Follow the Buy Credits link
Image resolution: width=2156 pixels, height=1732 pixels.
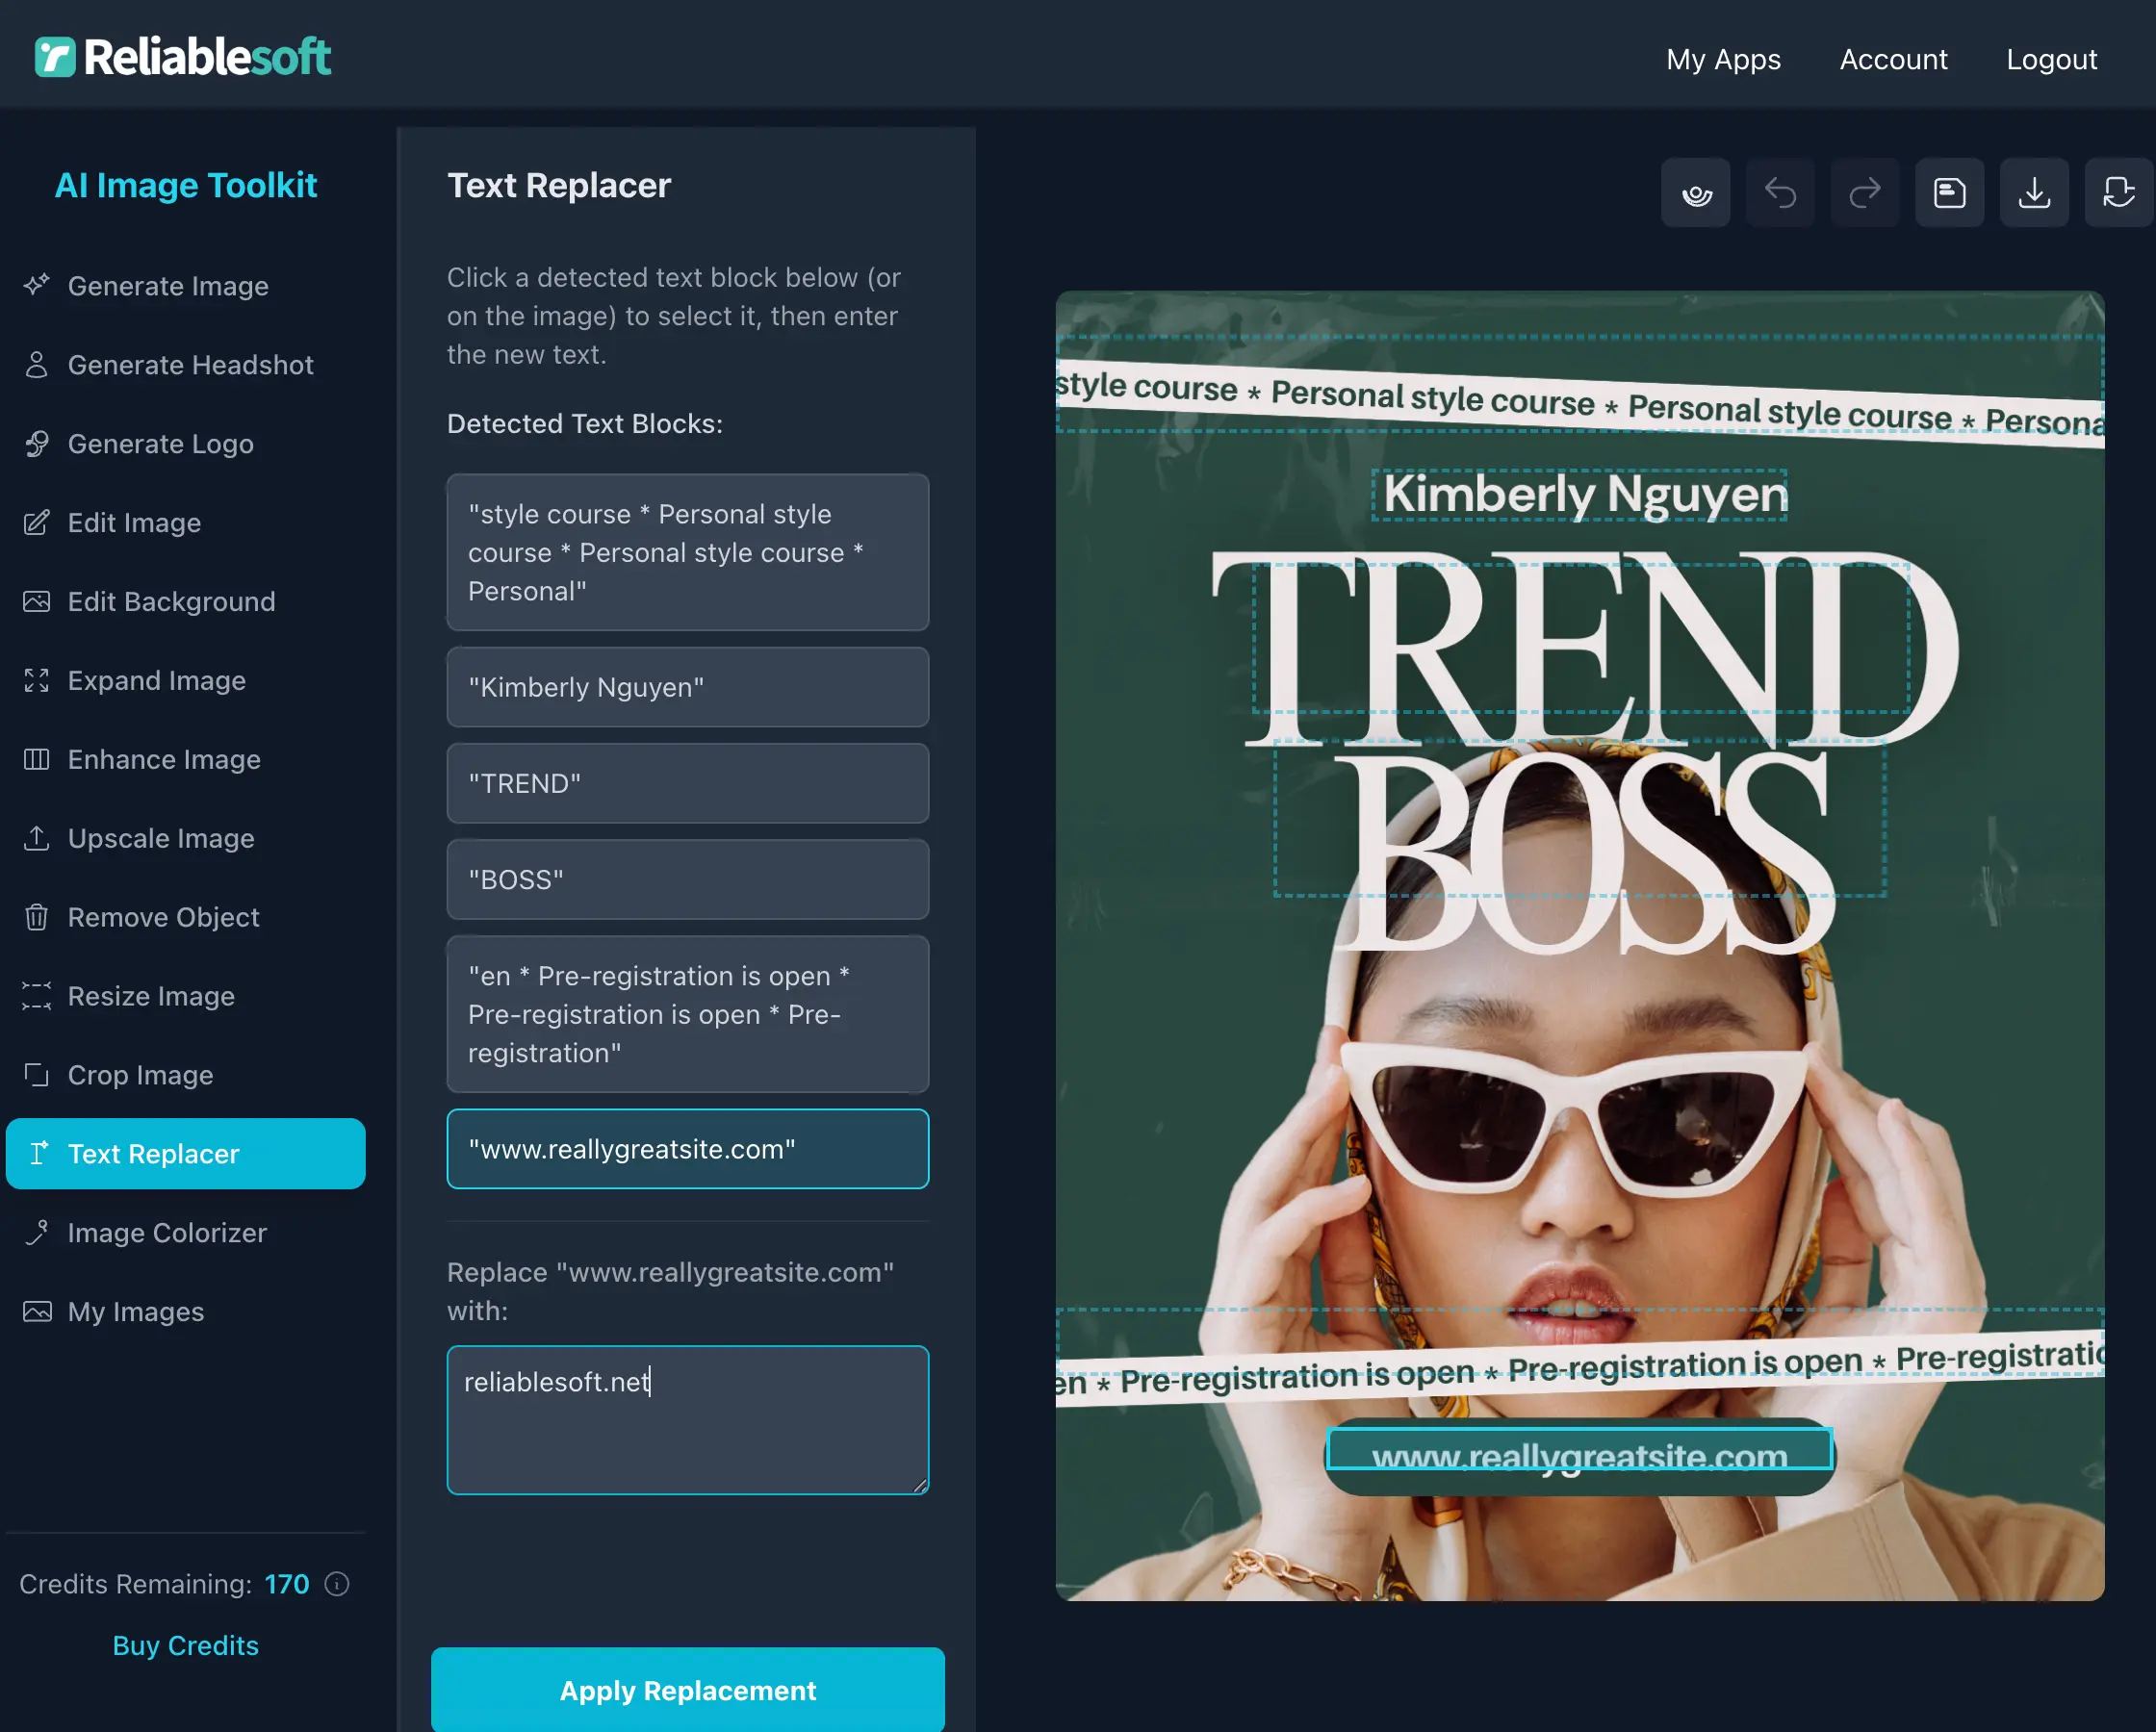click(185, 1645)
